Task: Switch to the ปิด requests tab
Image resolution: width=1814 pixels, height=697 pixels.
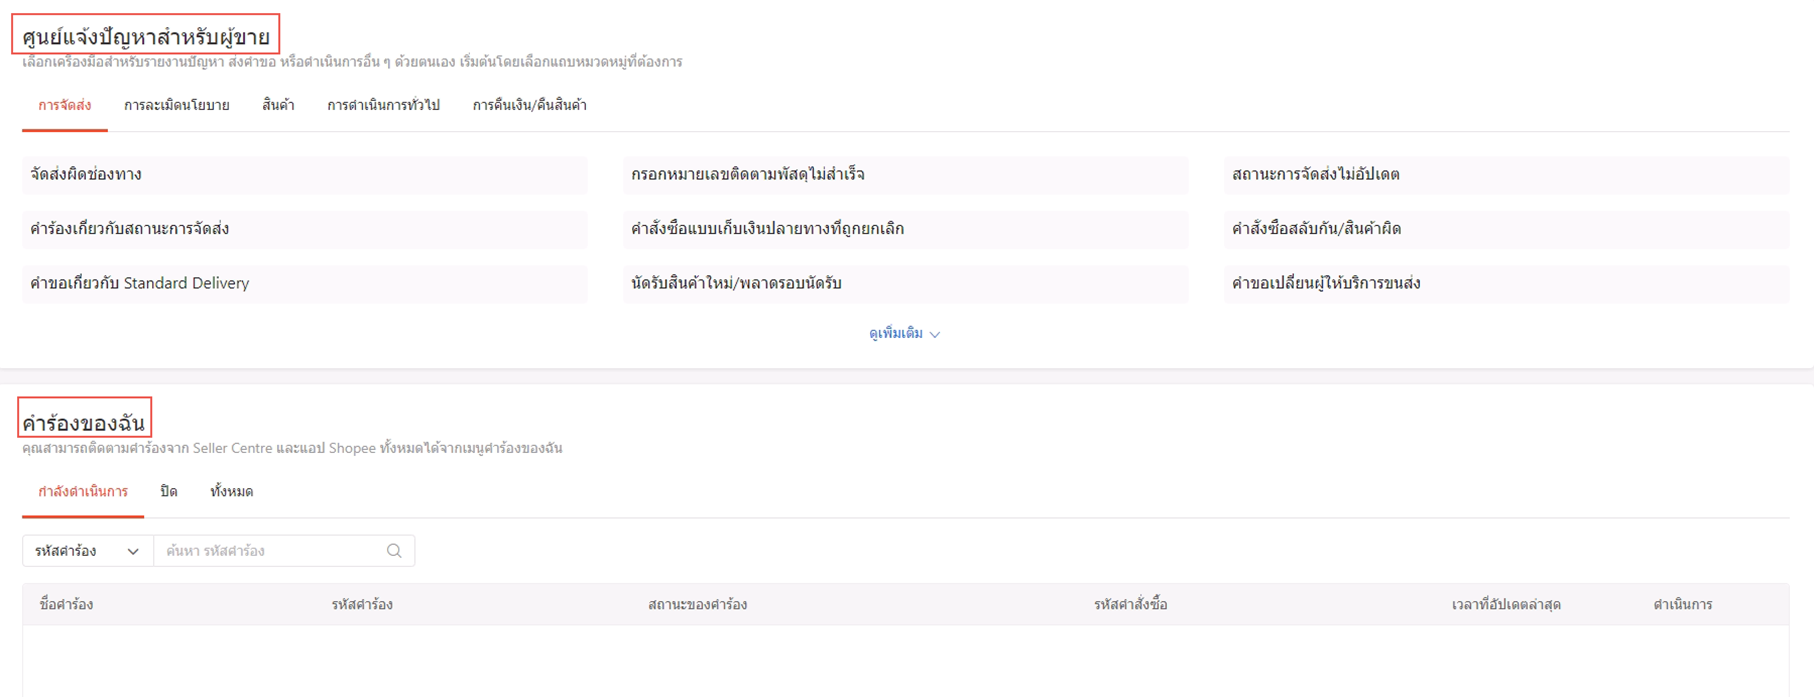Action: pos(169,491)
